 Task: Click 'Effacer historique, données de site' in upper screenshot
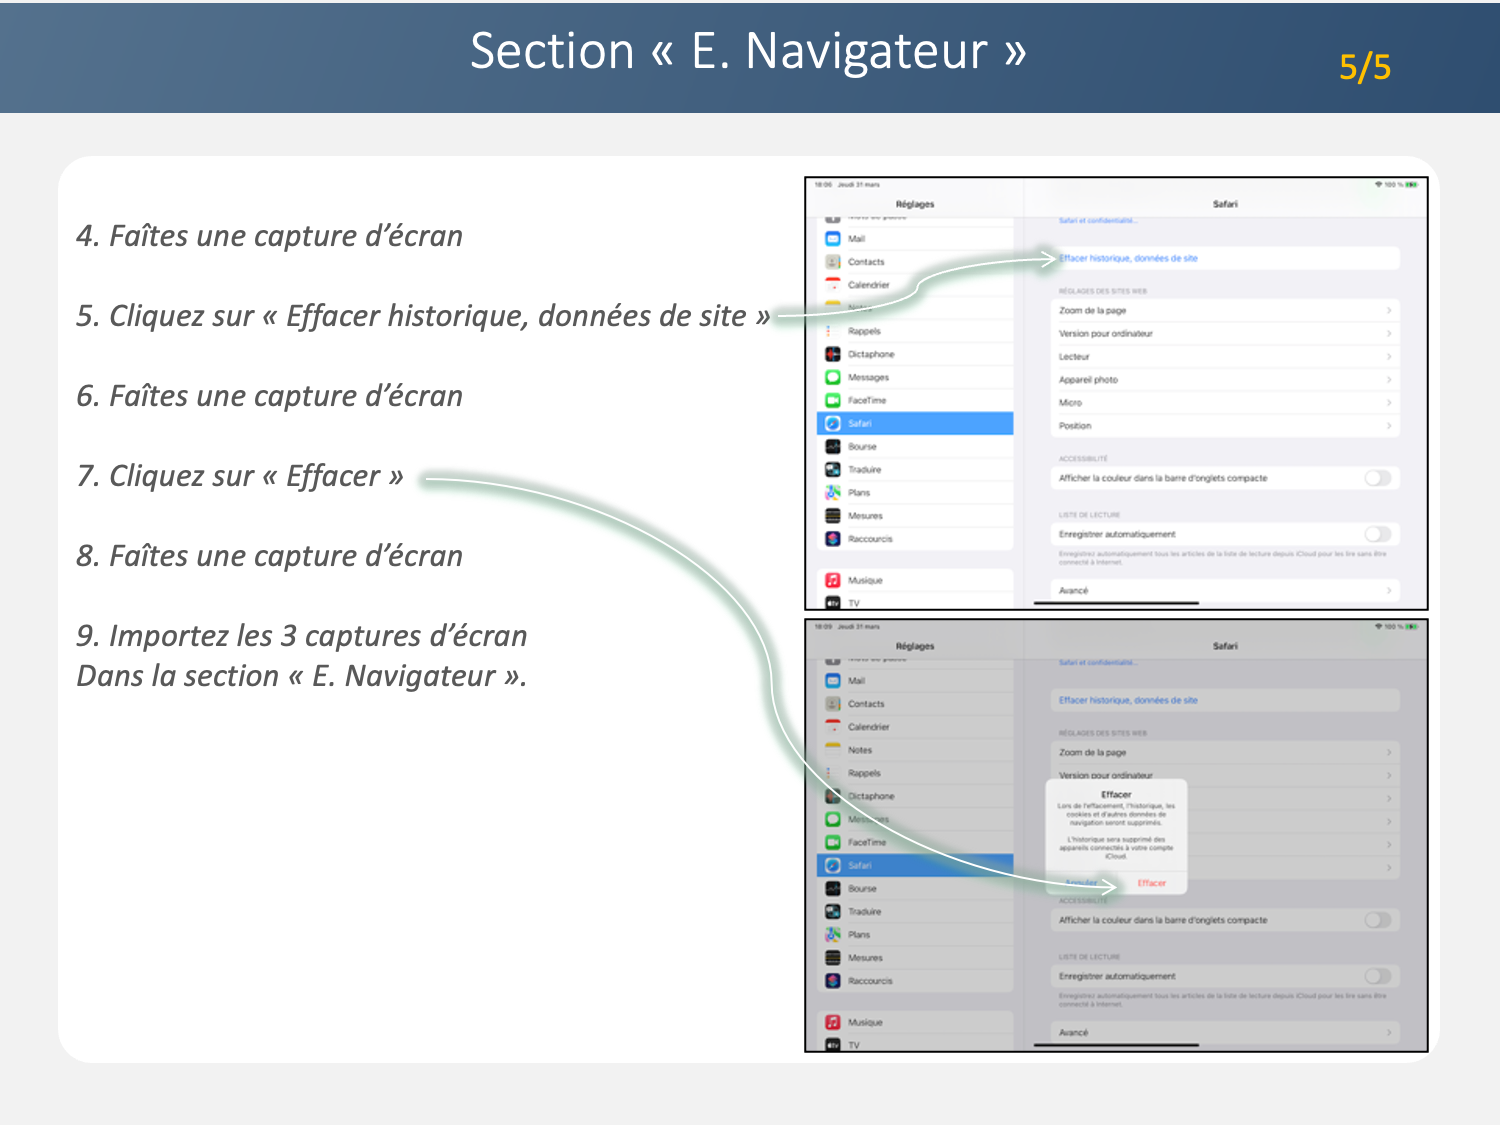(x=1128, y=258)
